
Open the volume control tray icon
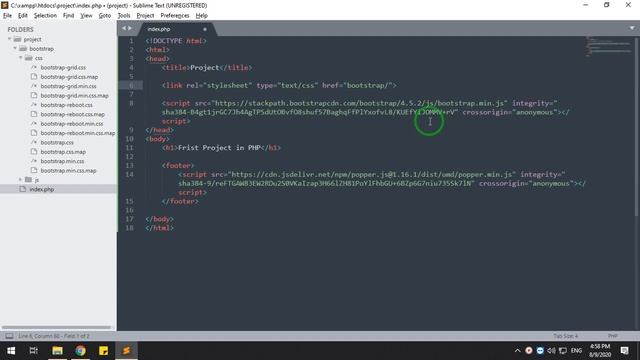551,351
